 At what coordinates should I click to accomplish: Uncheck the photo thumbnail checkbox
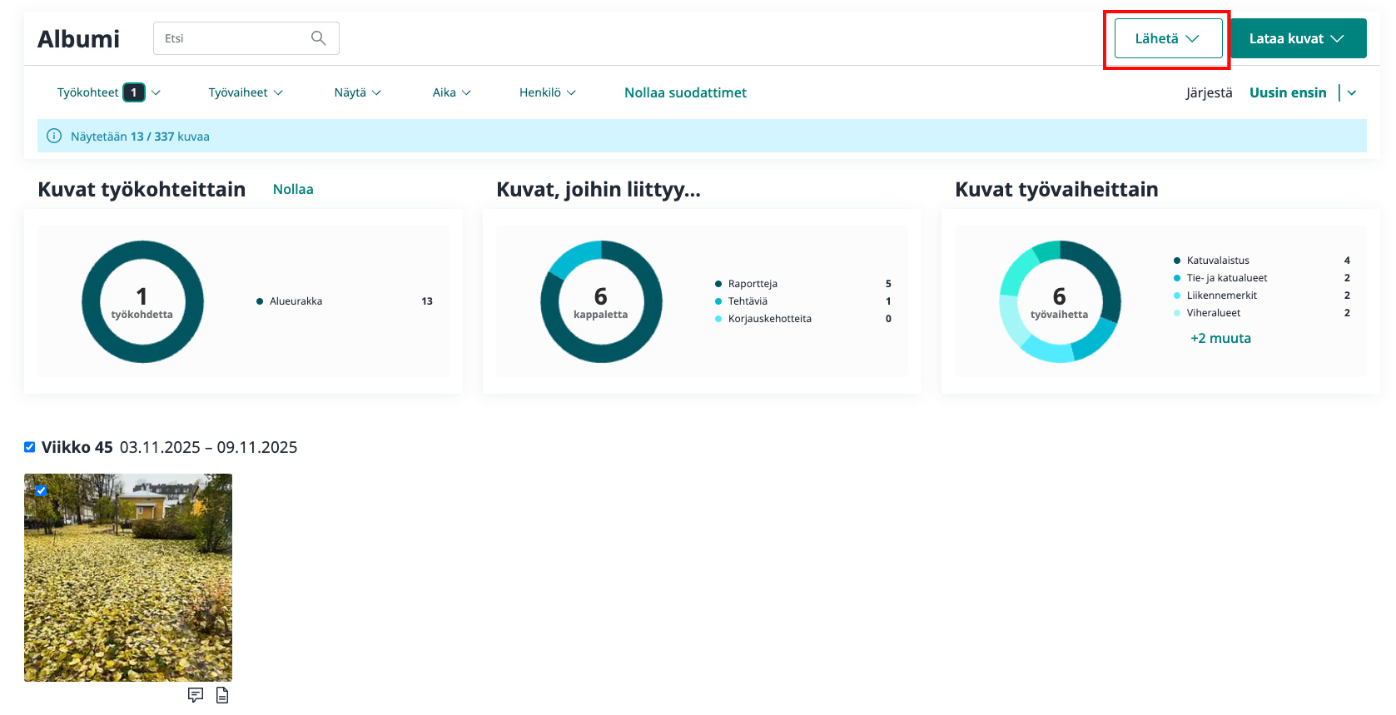click(41, 490)
